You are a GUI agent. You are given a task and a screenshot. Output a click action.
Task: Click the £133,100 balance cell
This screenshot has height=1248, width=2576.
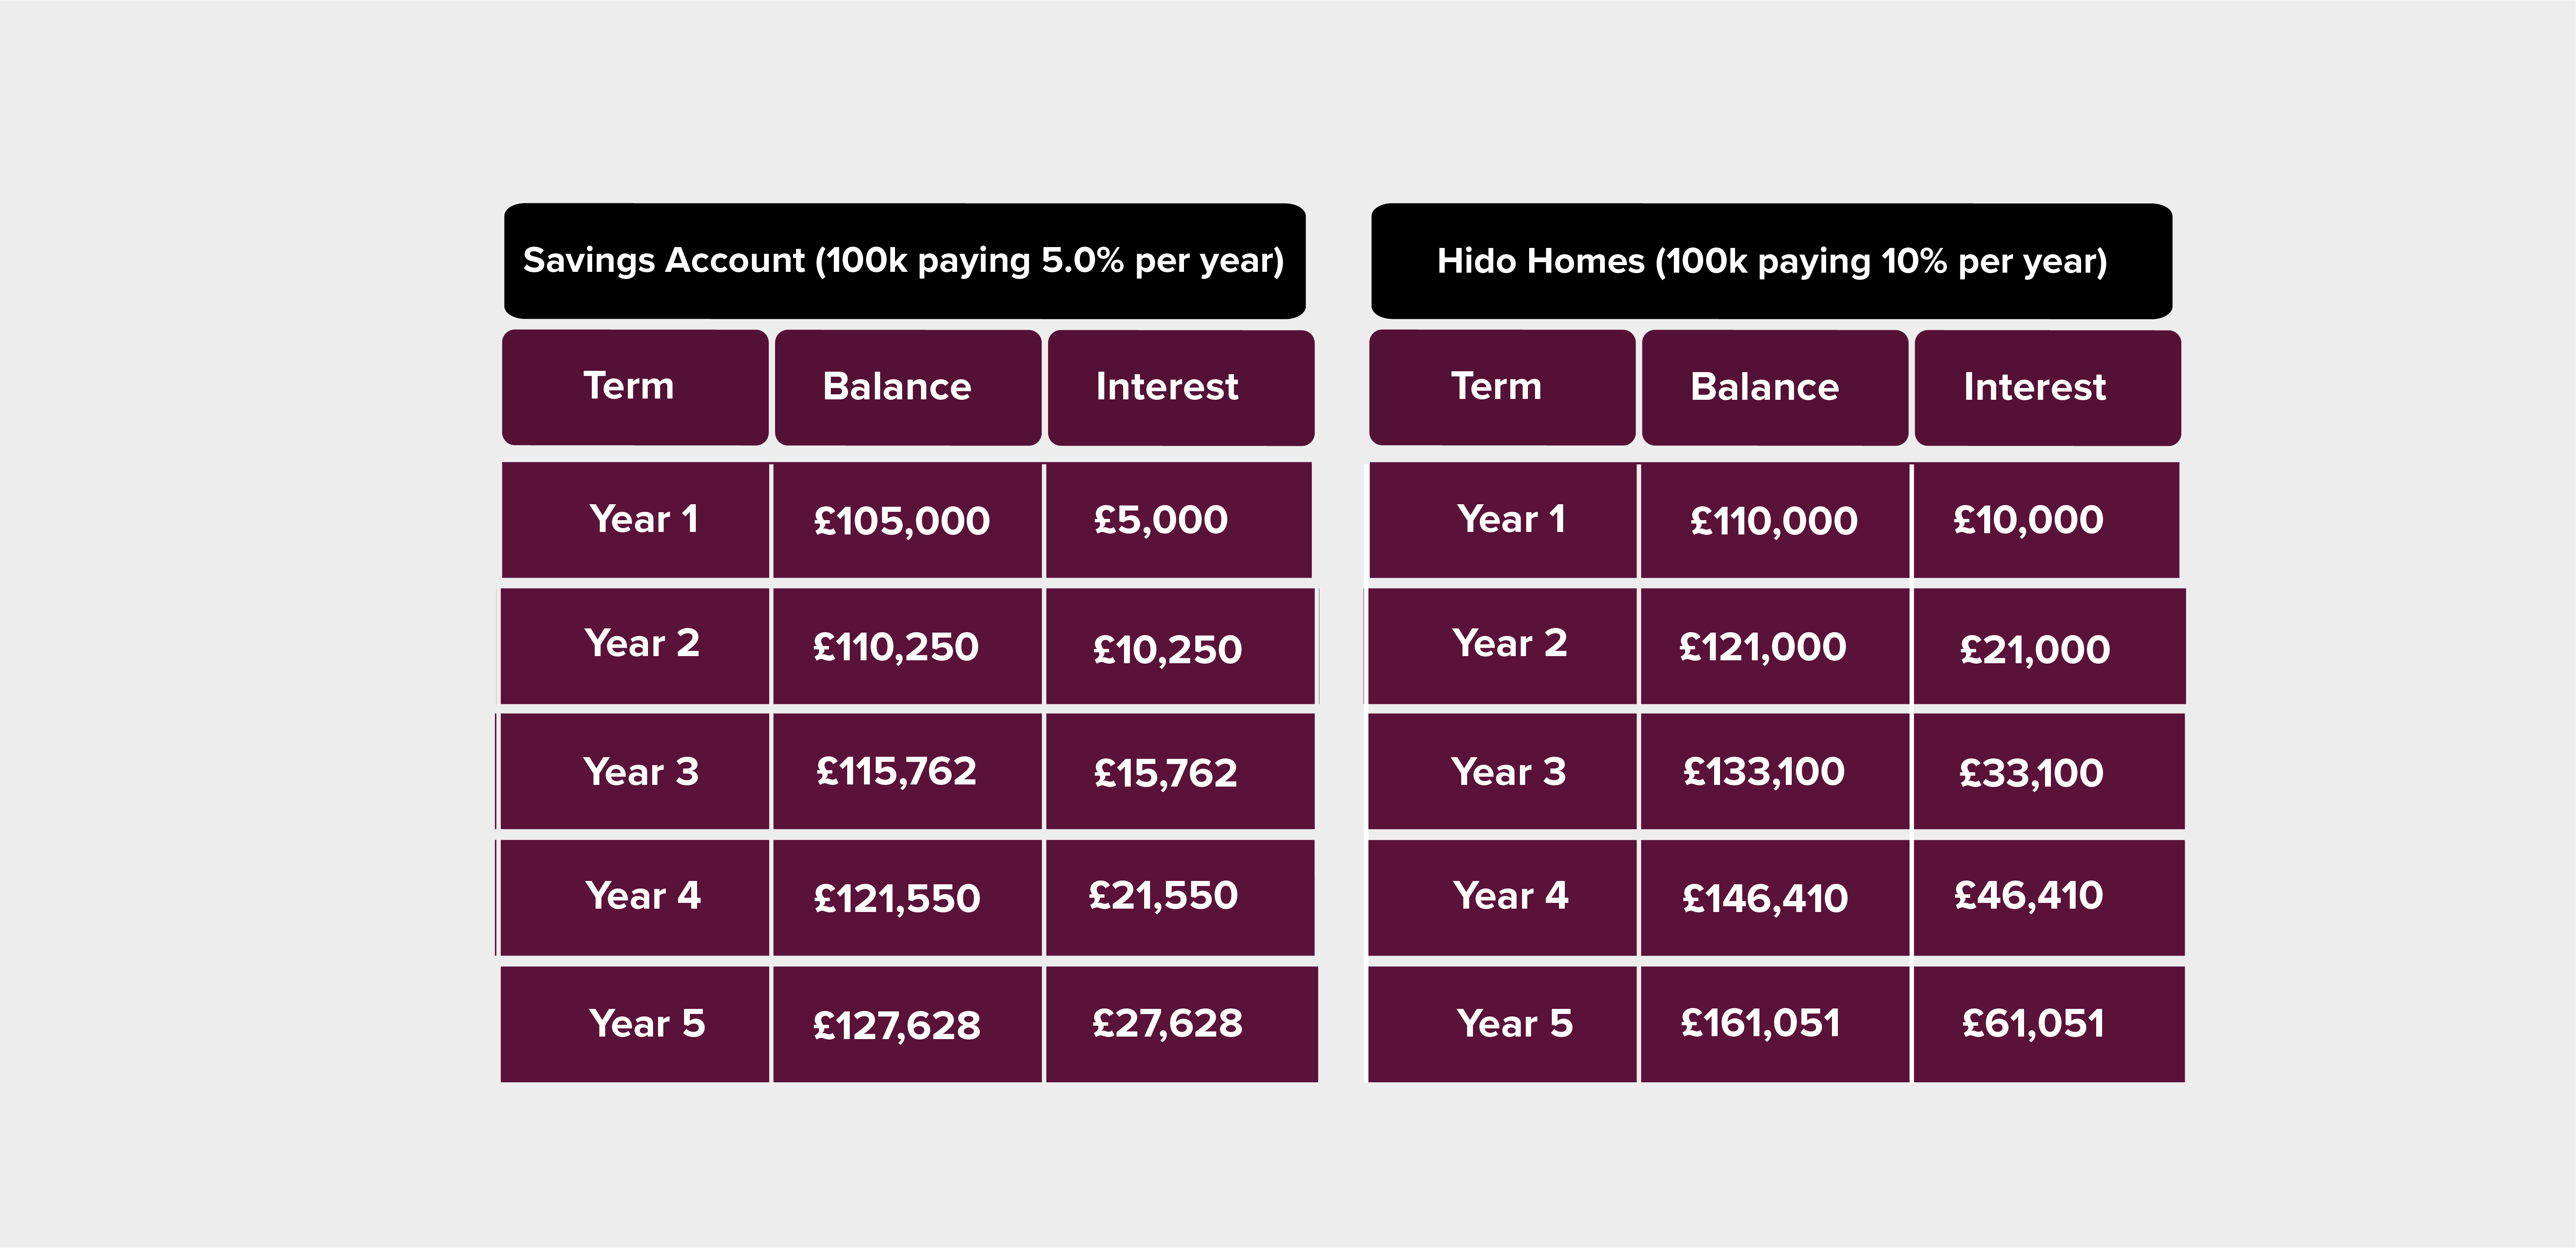click(1775, 771)
